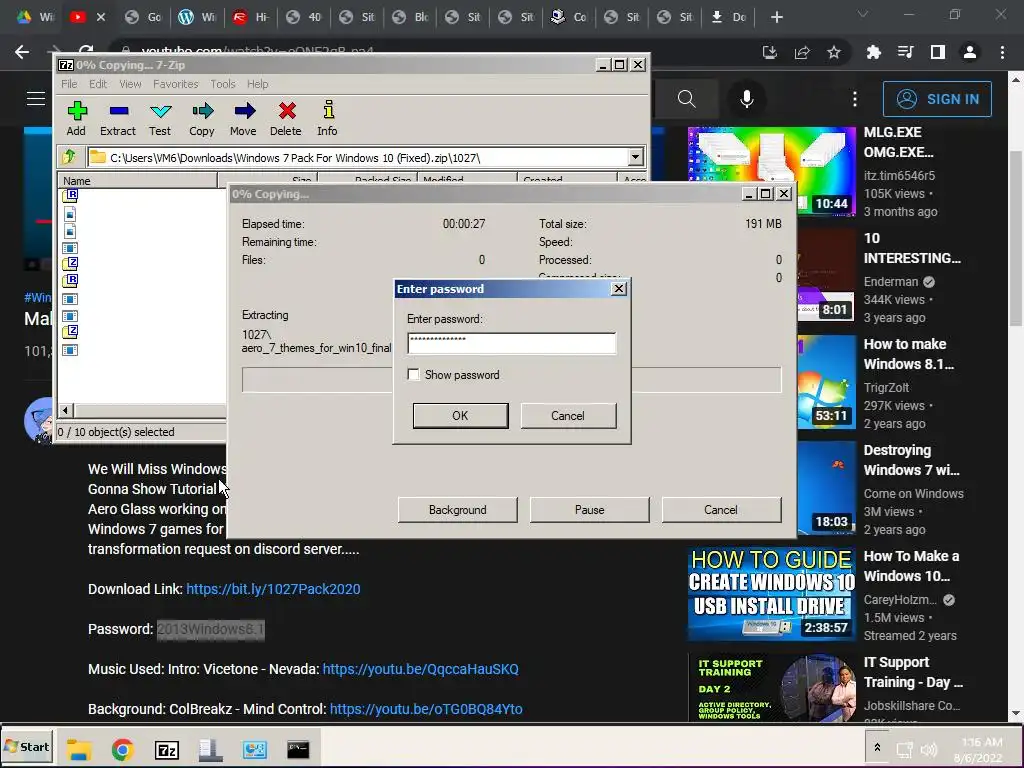This screenshot has width=1024, height=768.
Task: Click the Start button
Action: [27, 747]
